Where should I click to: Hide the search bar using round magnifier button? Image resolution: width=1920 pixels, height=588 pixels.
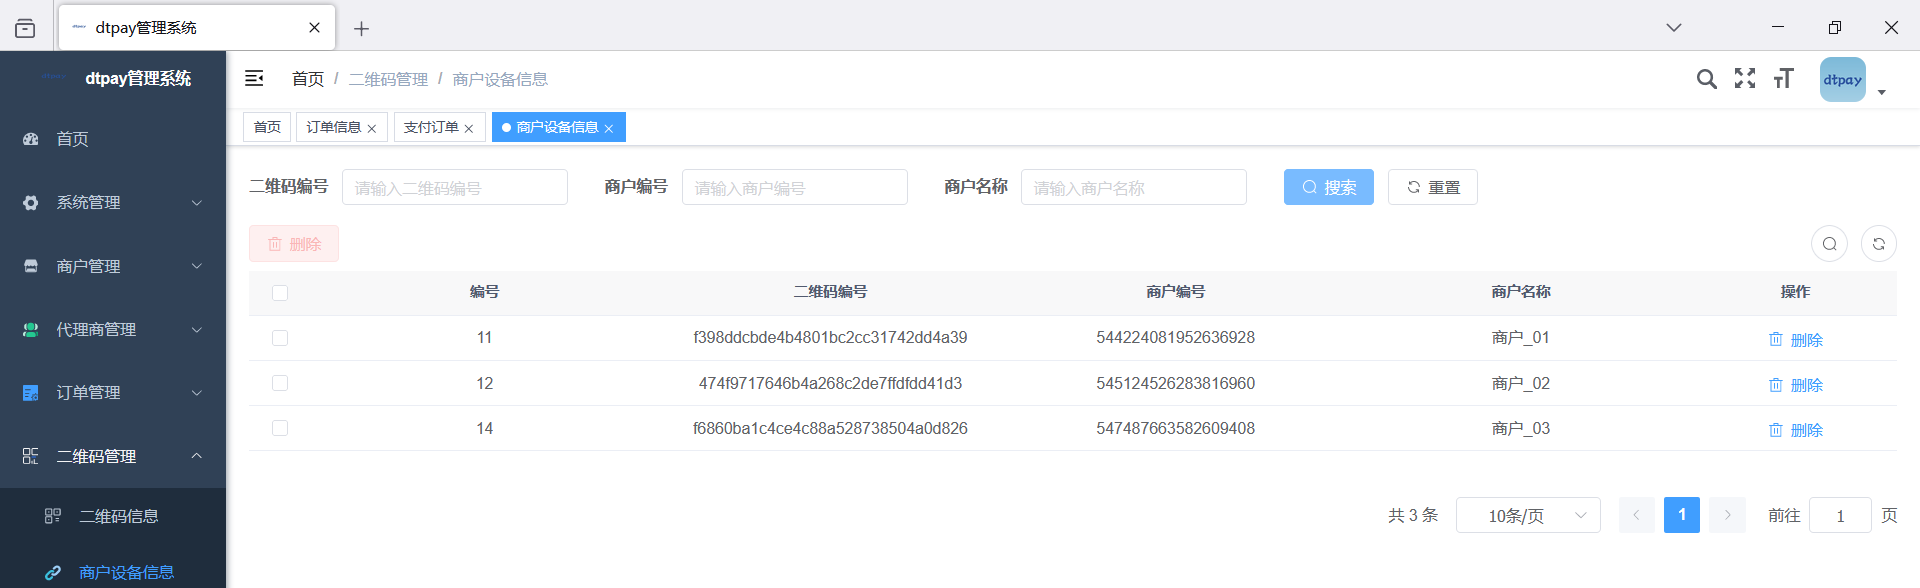pos(1830,244)
